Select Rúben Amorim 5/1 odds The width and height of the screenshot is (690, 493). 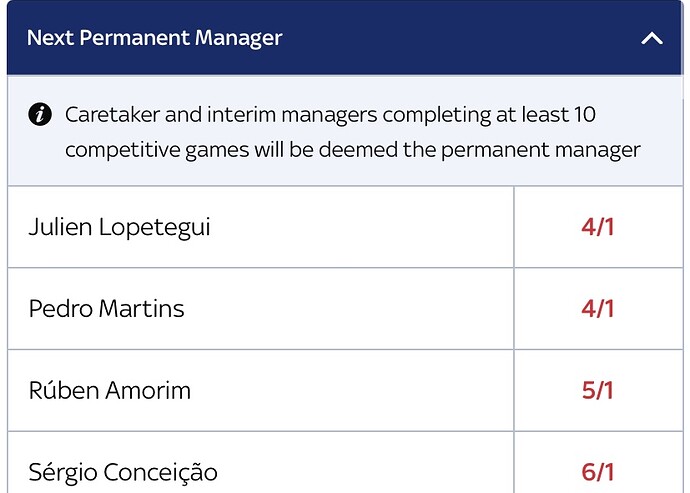[x=598, y=390]
